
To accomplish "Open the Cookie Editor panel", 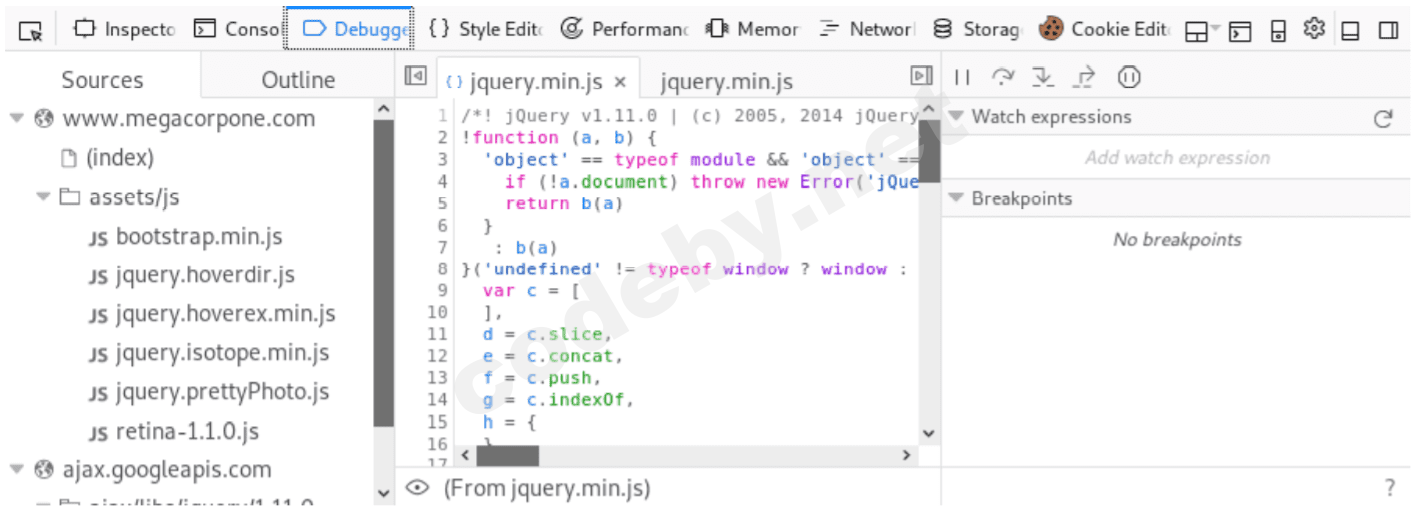I will (x=1105, y=30).
